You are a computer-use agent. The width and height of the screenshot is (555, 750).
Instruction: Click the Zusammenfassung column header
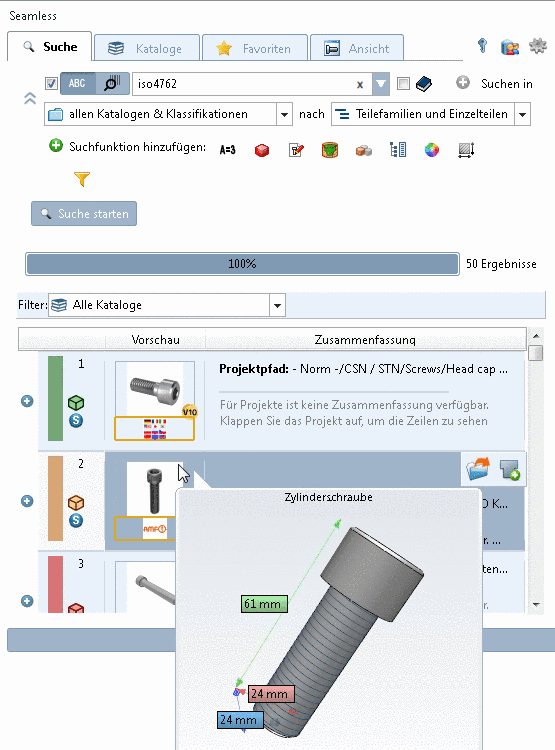coord(366,340)
